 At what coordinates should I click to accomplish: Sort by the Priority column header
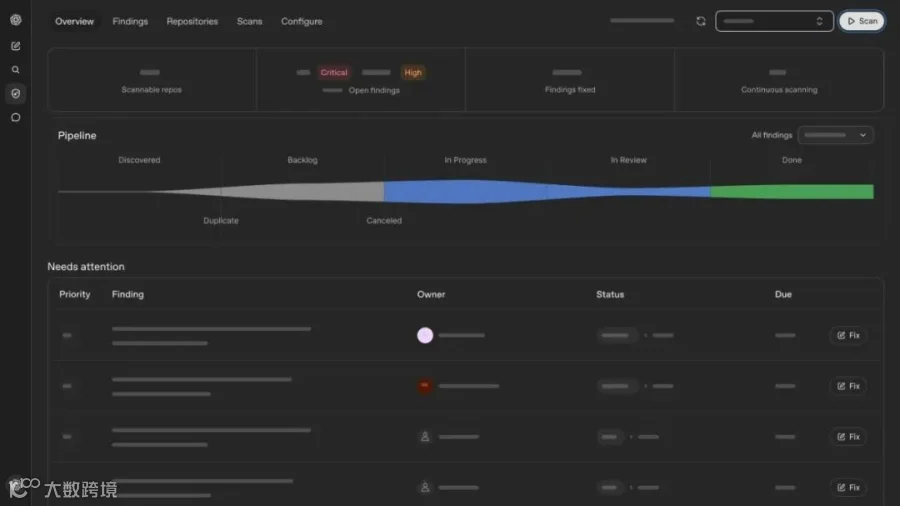[75, 294]
